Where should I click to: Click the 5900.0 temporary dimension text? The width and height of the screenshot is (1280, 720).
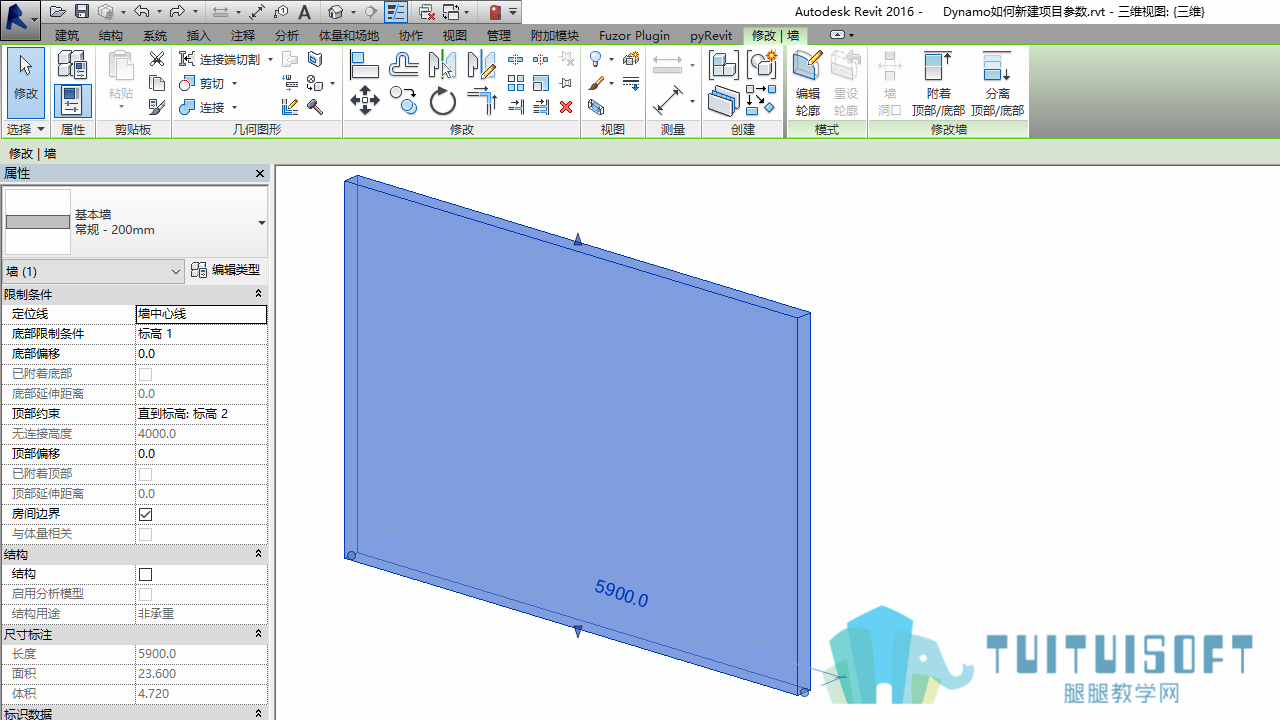(x=621, y=594)
